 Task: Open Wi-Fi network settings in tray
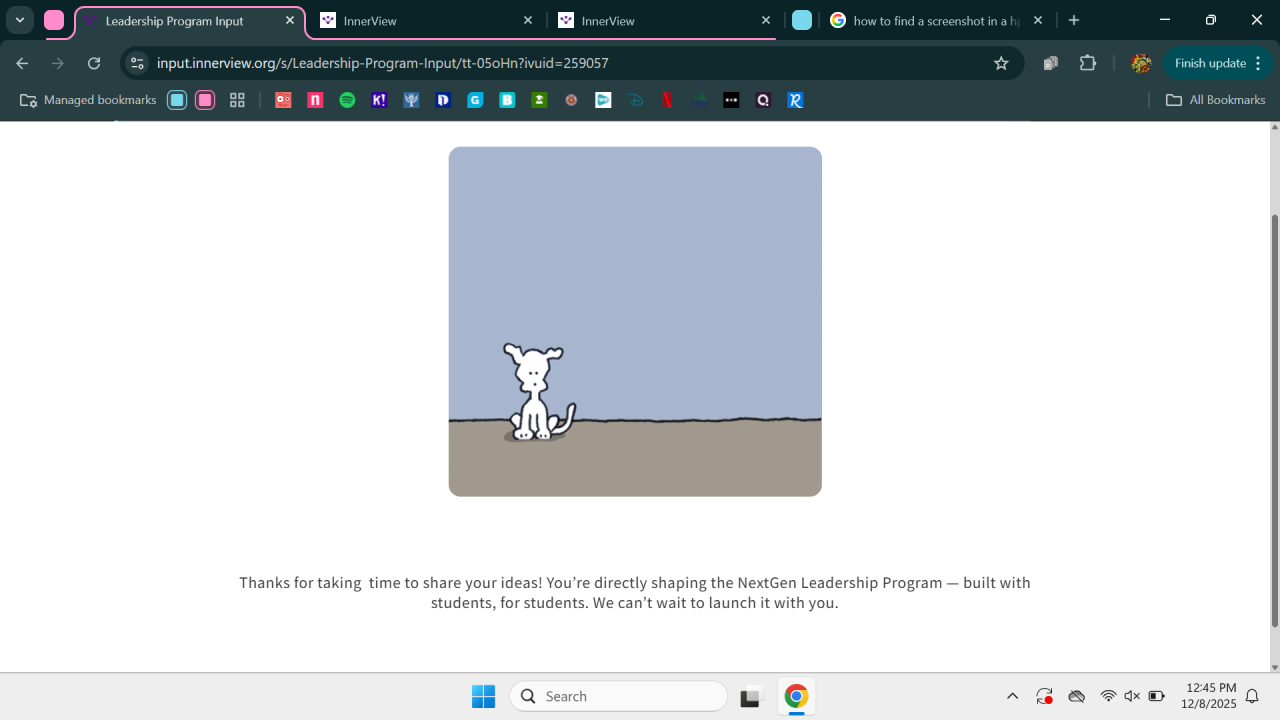click(x=1108, y=696)
